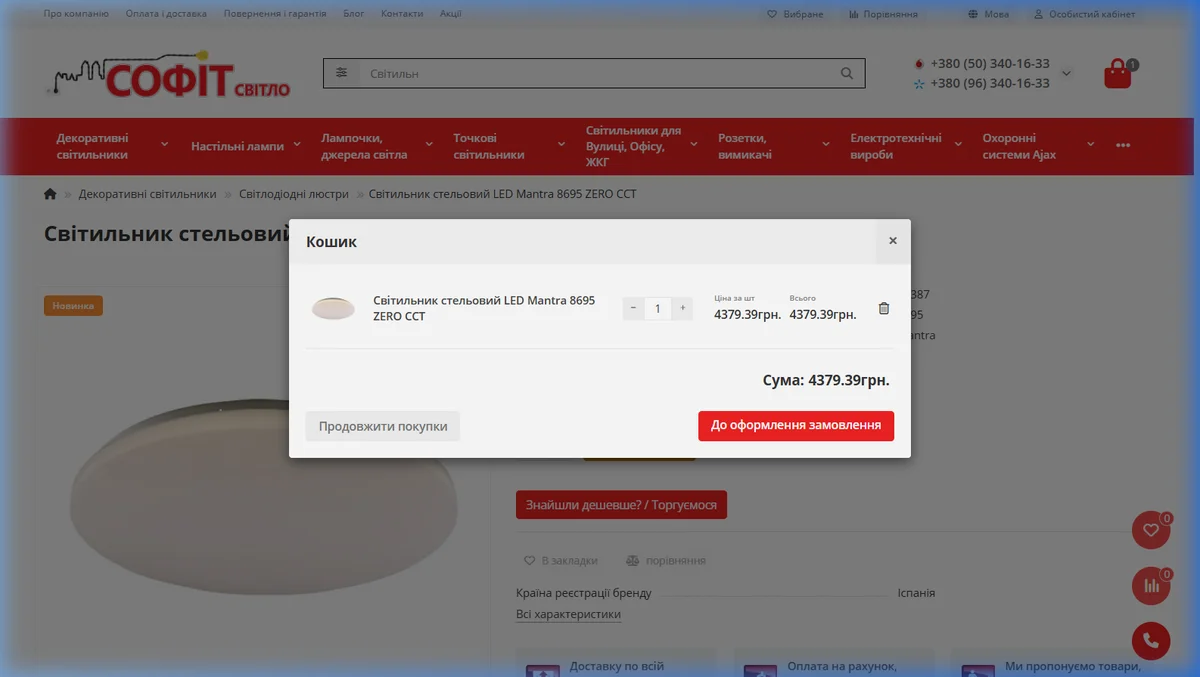Delete item with trash icon in cart
1200x677 pixels.
883,308
